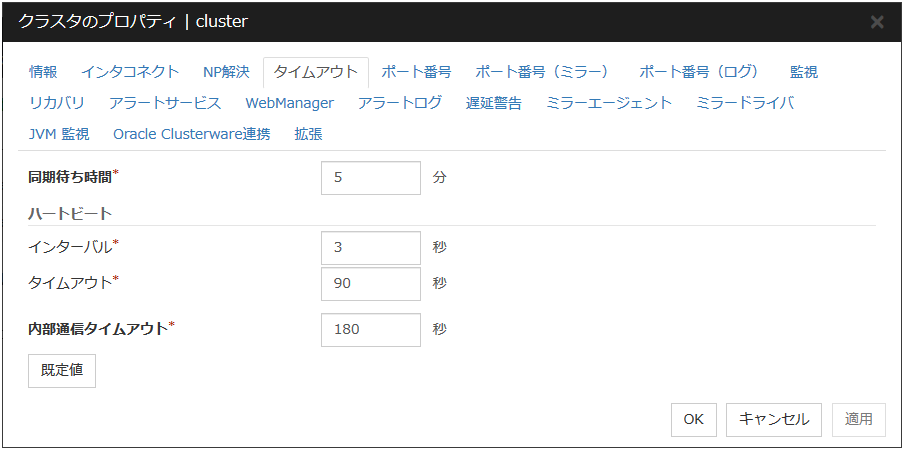Click the キャンセル button
This screenshot has width=904, height=450.
point(774,420)
